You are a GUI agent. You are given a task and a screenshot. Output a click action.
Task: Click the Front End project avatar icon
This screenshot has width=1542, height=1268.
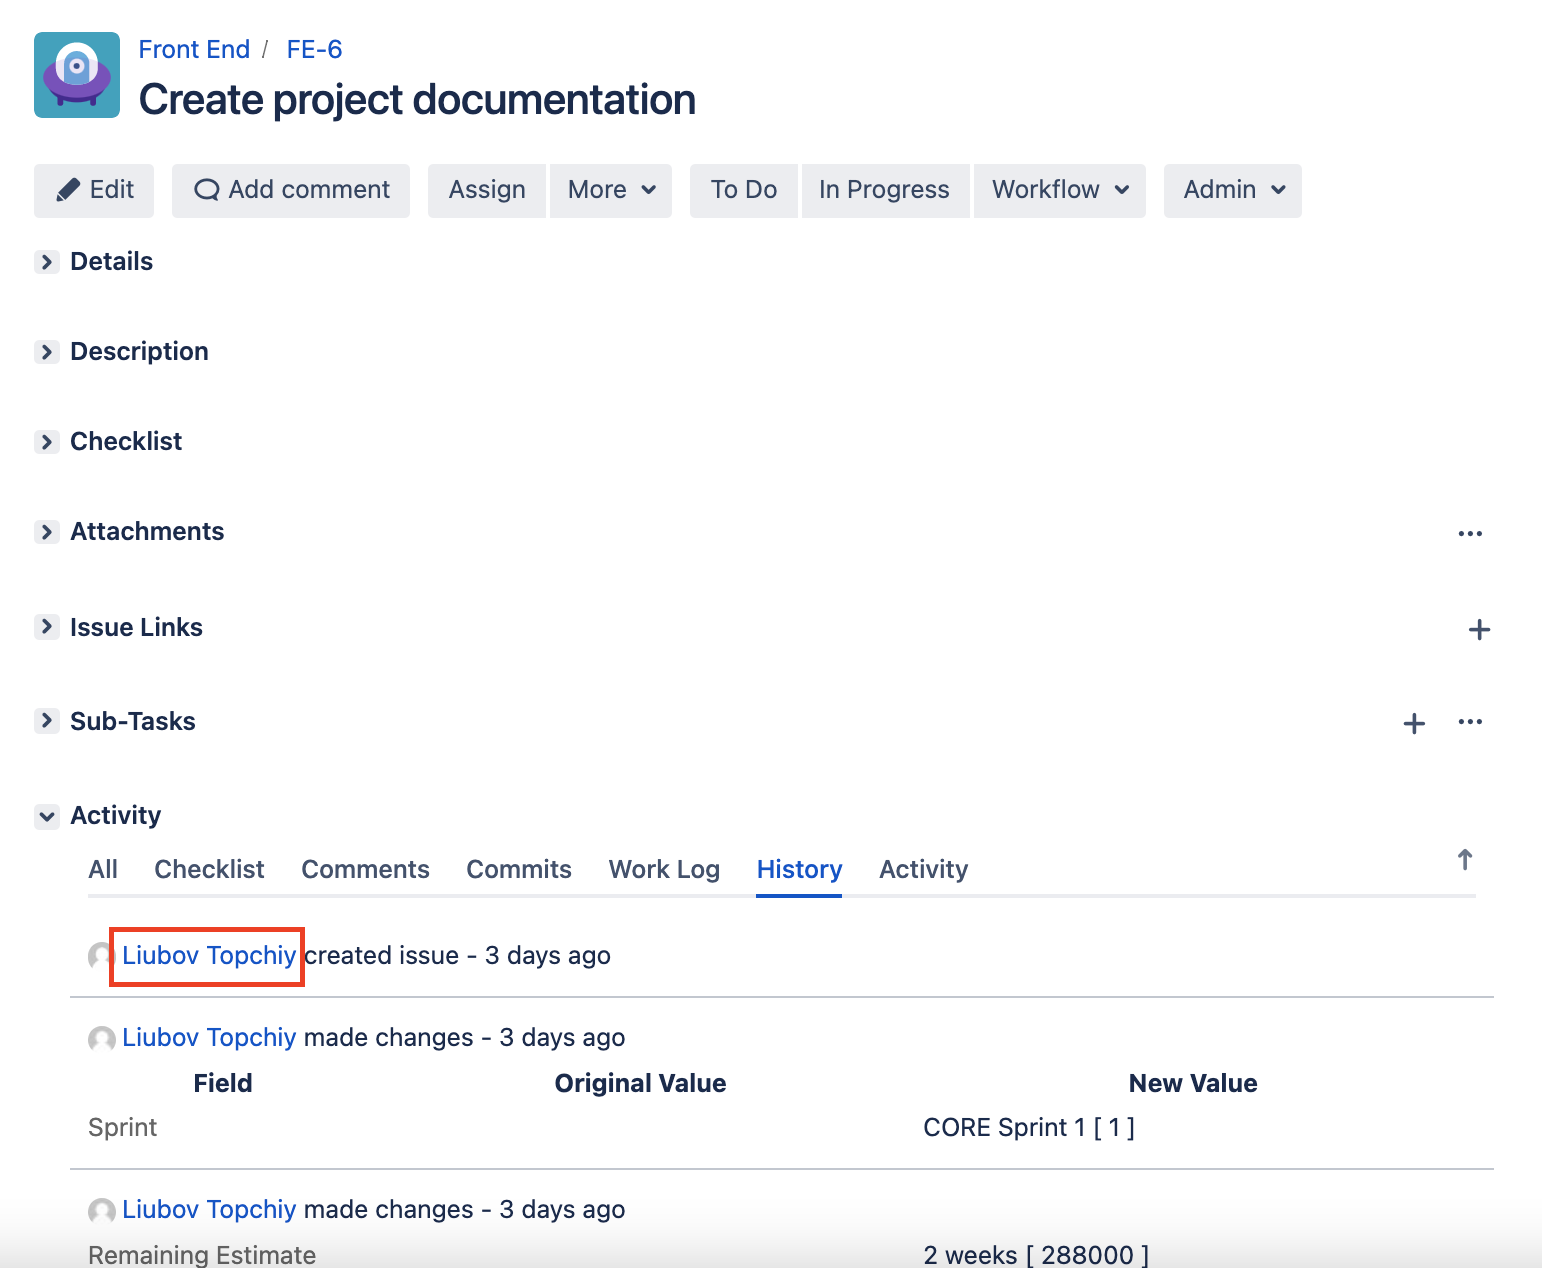click(77, 75)
